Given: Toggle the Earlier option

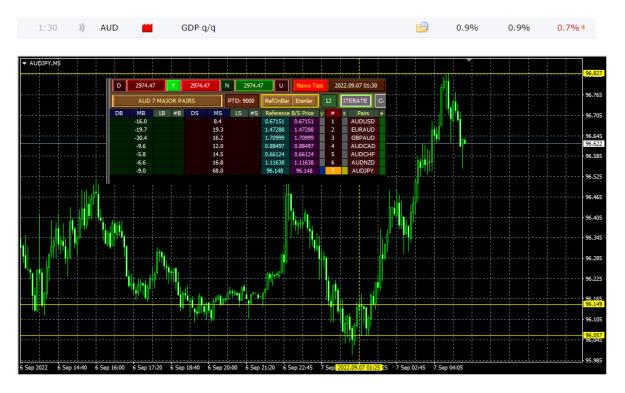Looking at the screenshot, I should (x=304, y=101).
